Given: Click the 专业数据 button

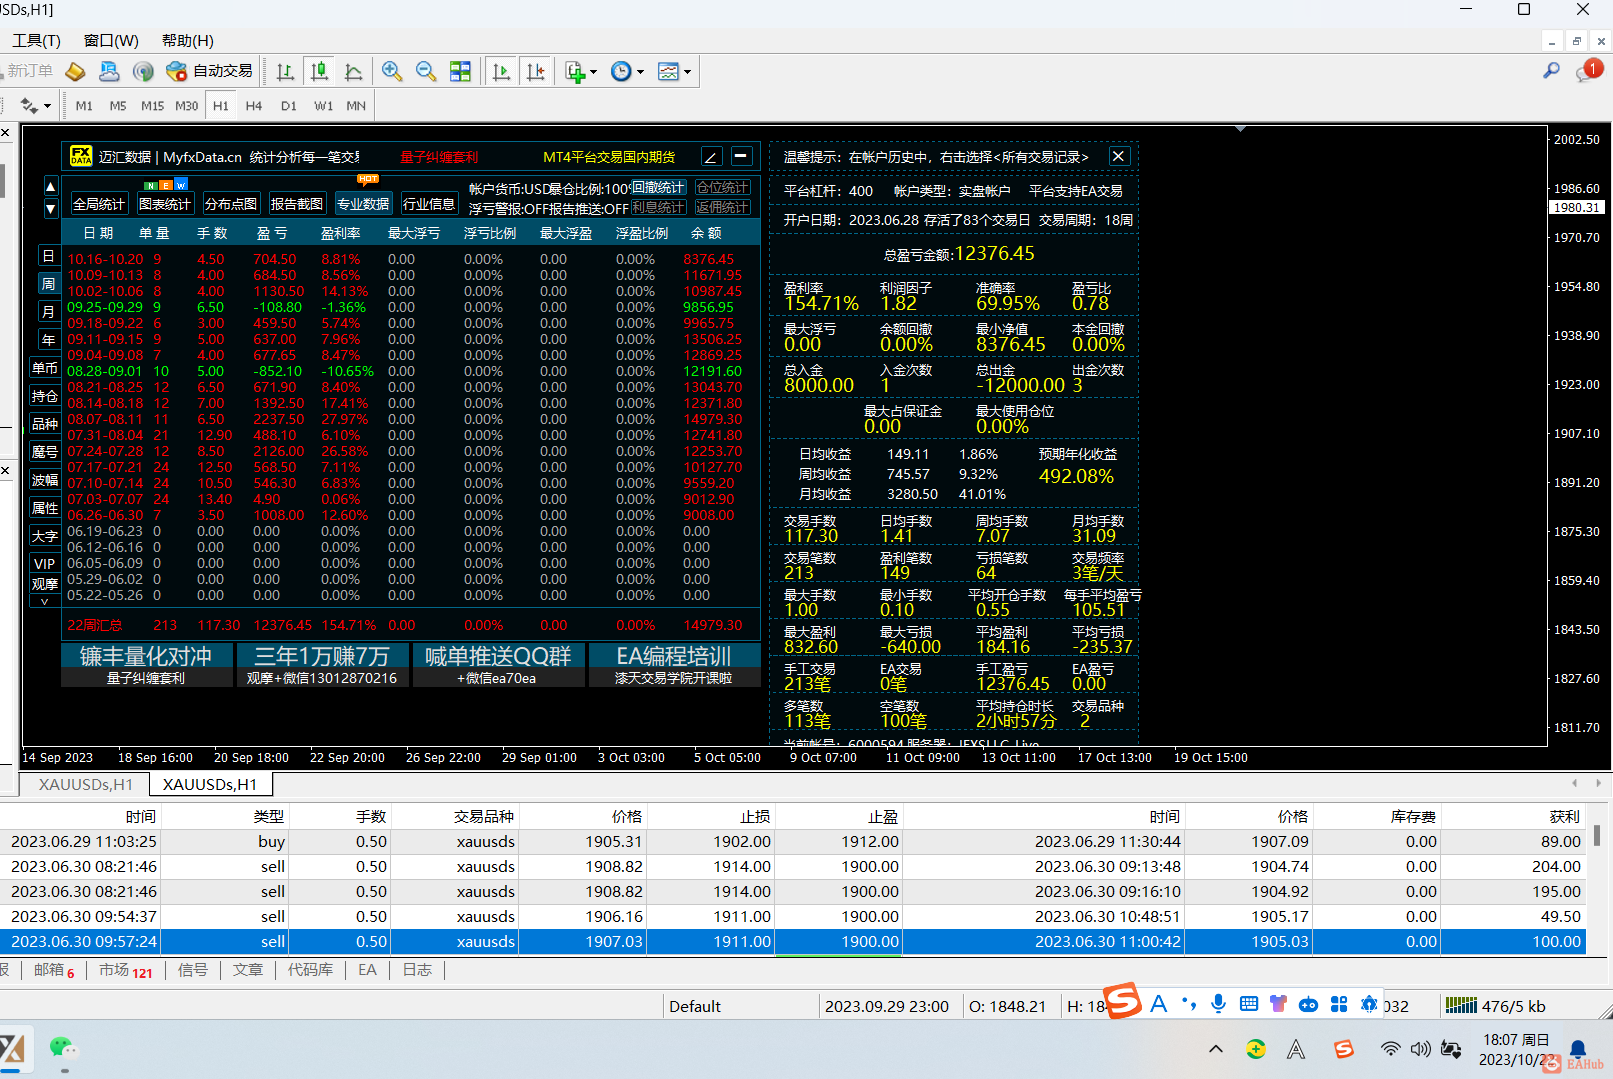Looking at the screenshot, I should (x=363, y=204).
